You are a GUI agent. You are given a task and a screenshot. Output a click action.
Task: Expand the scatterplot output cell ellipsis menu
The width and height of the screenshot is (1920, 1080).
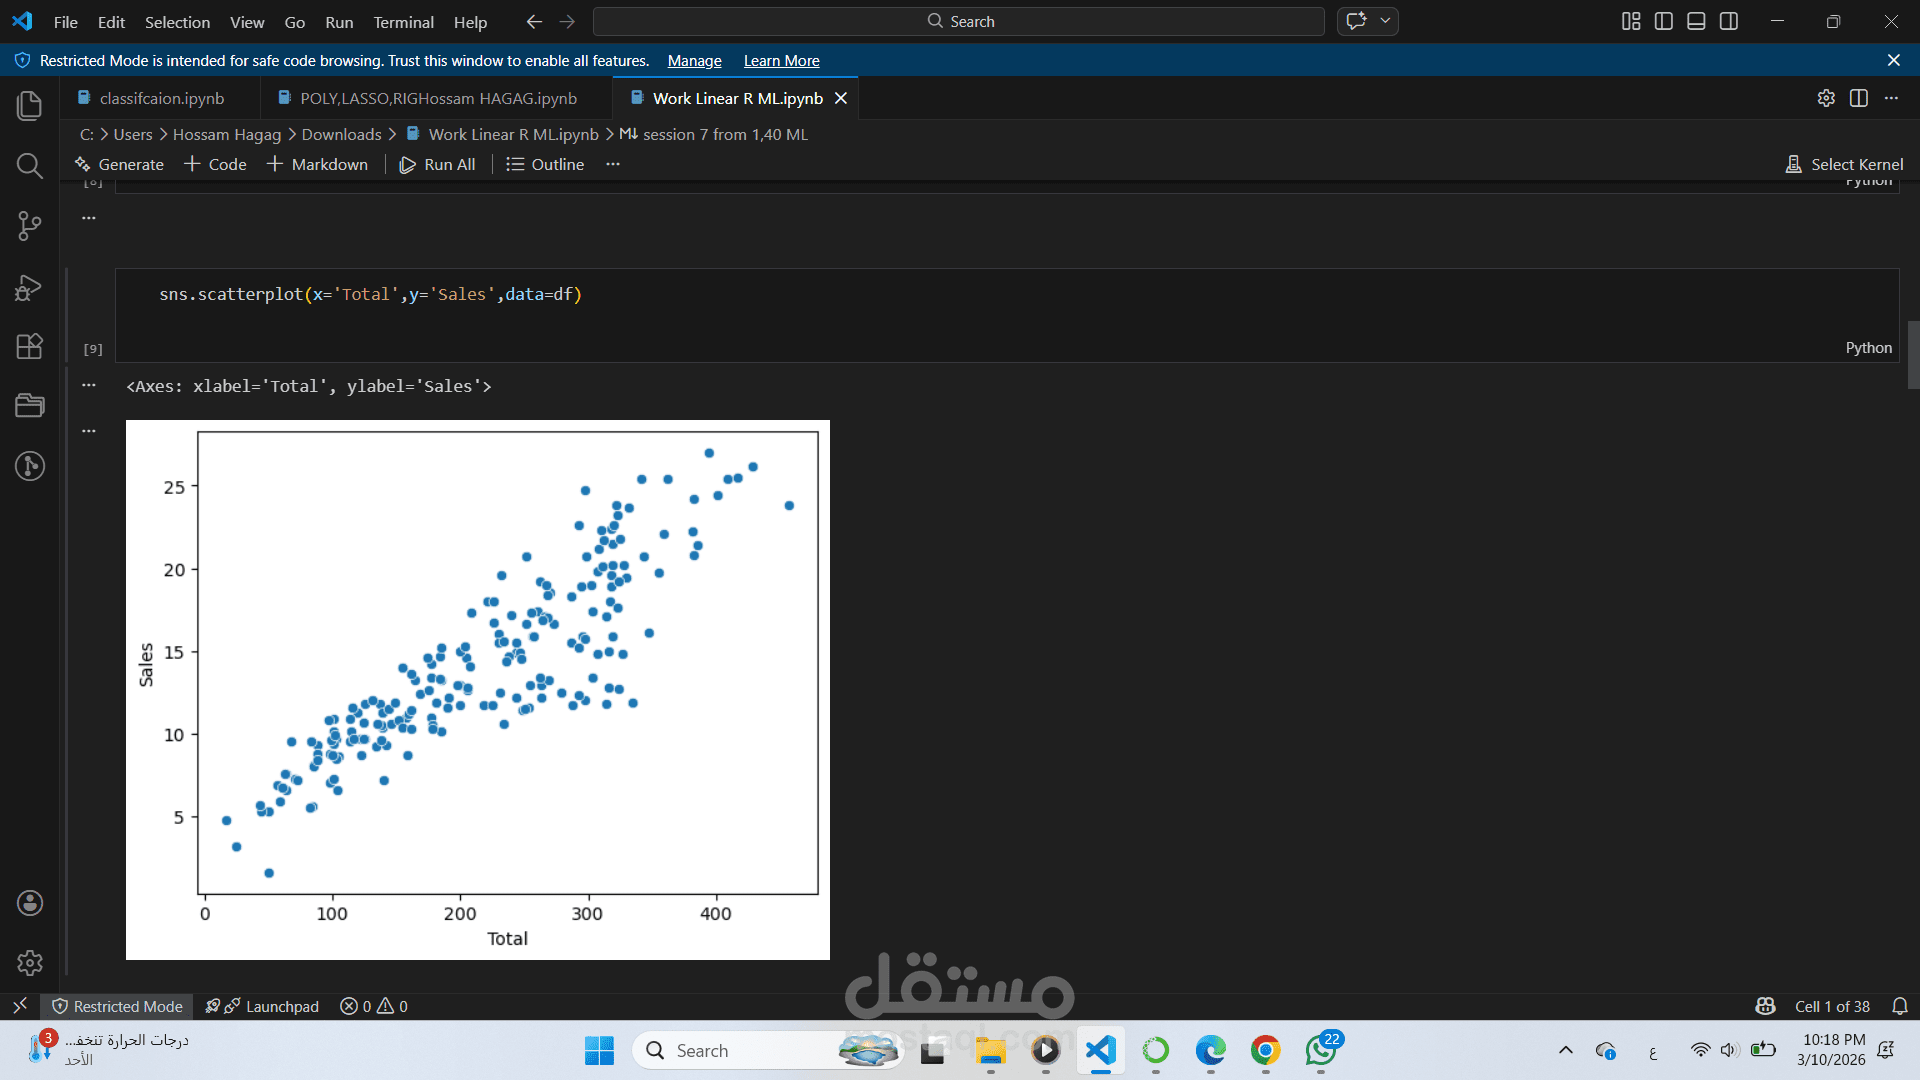tap(89, 430)
